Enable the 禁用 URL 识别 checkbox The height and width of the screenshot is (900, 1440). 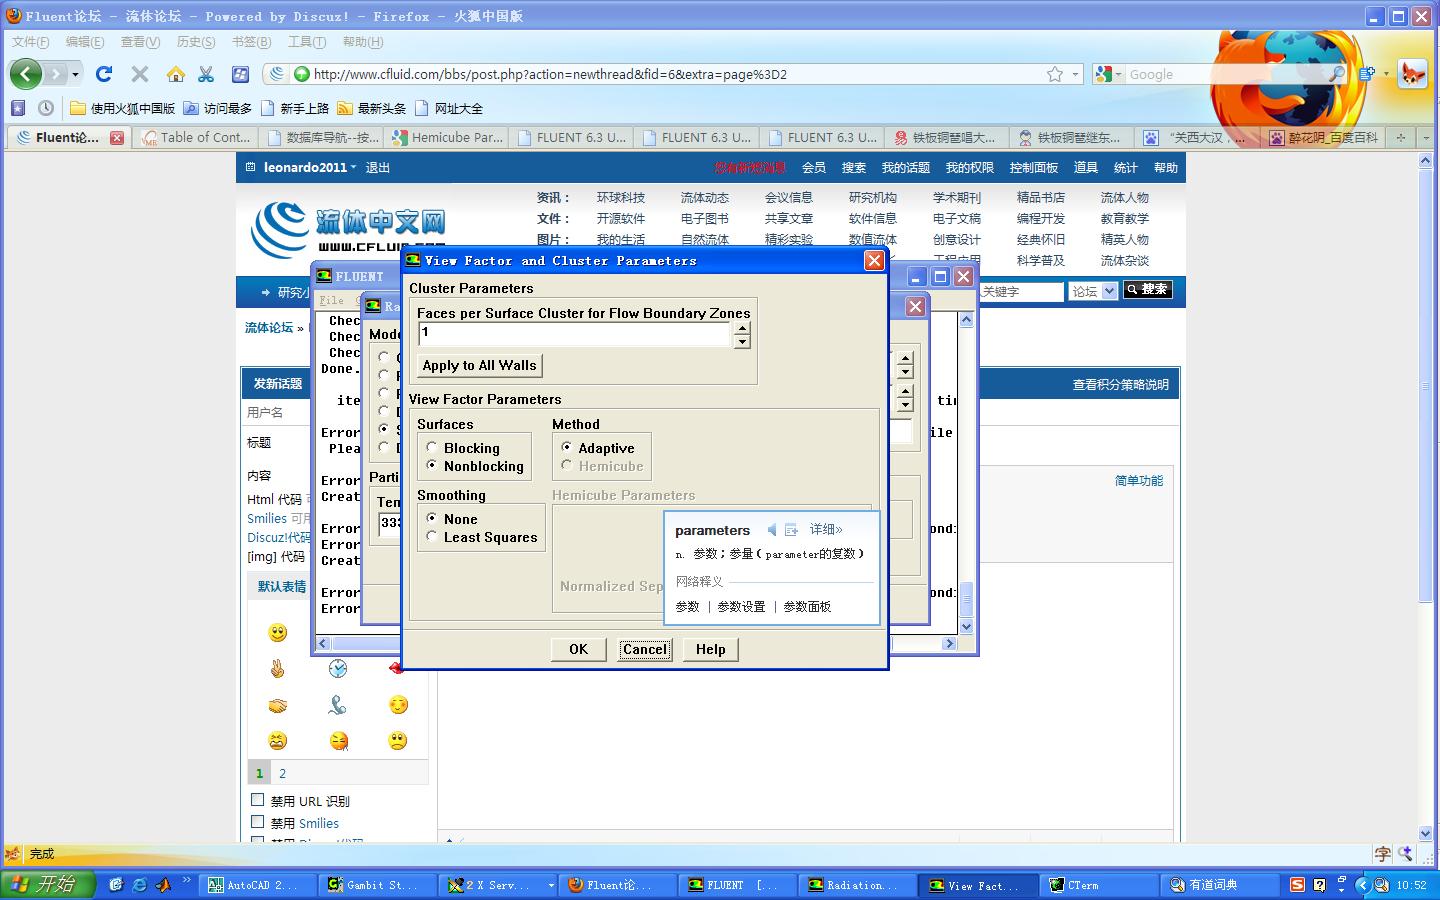pyautogui.click(x=258, y=800)
